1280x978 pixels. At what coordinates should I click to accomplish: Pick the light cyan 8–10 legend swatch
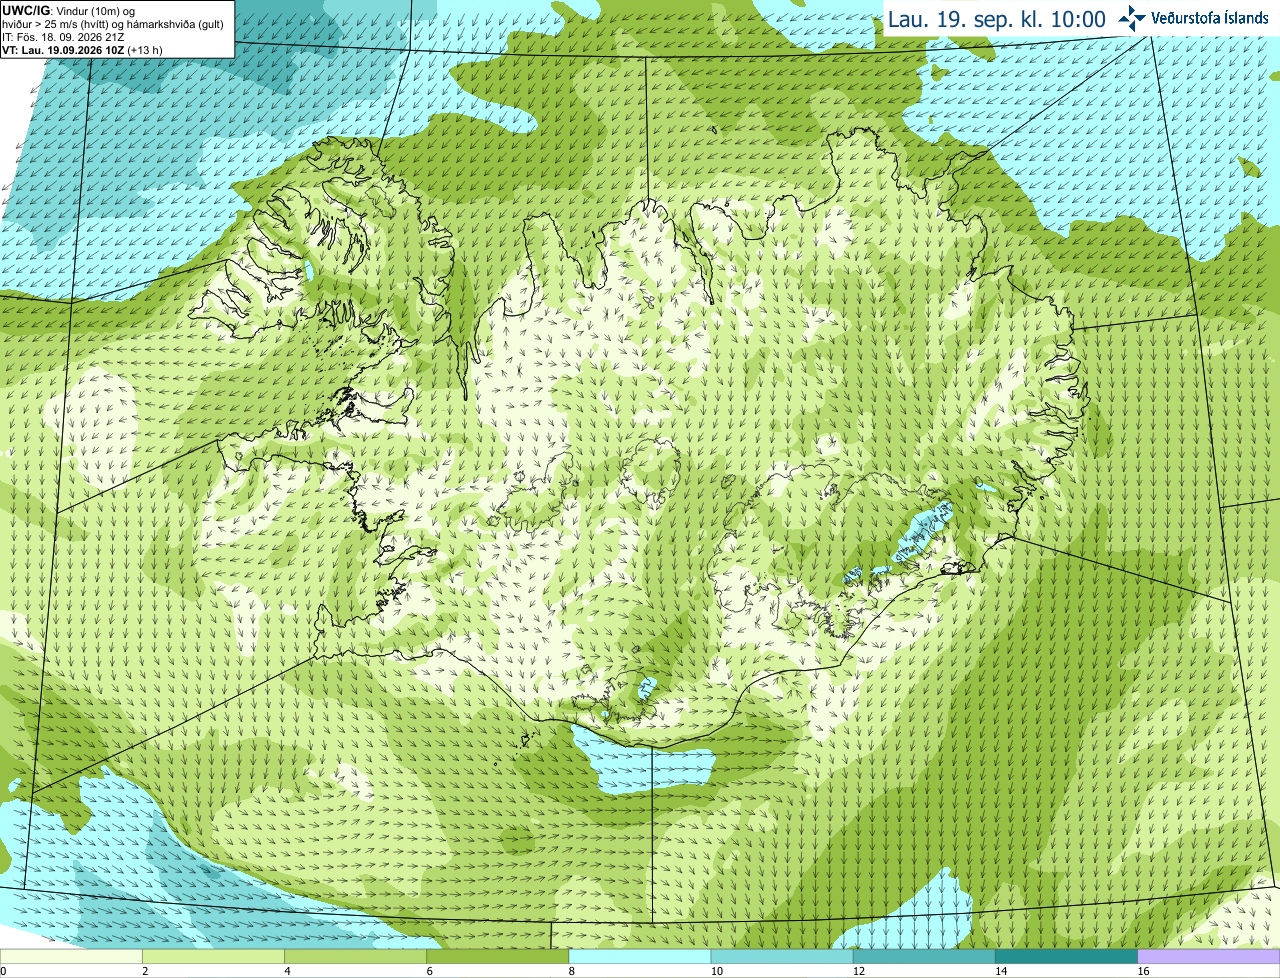(642, 957)
